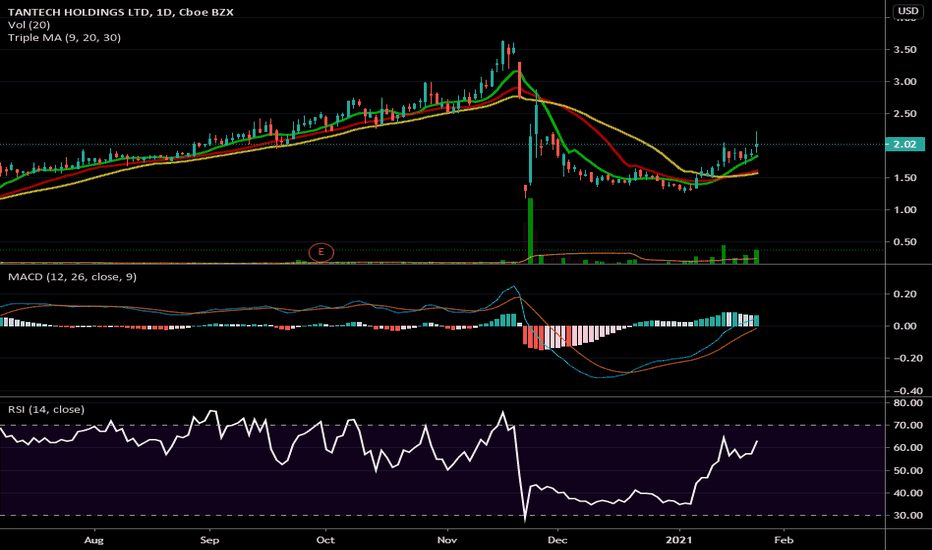The image size is (932, 550).
Task: Click the 3.00 price axis label
Action: click(905, 81)
